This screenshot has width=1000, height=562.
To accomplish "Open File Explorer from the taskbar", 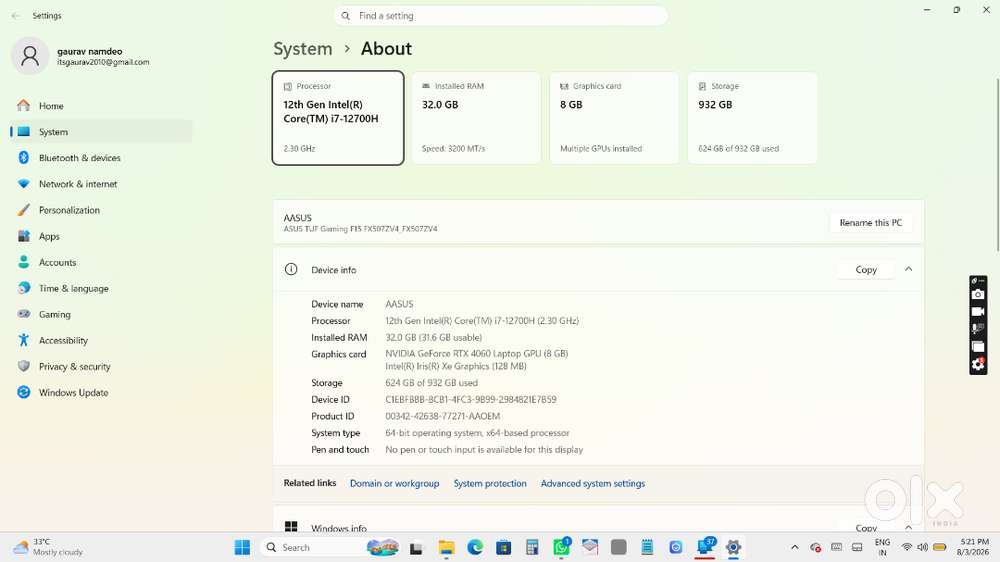I will (x=446, y=547).
